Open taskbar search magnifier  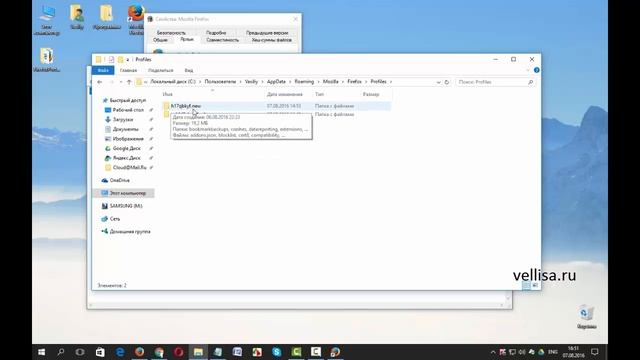[x=60, y=352]
